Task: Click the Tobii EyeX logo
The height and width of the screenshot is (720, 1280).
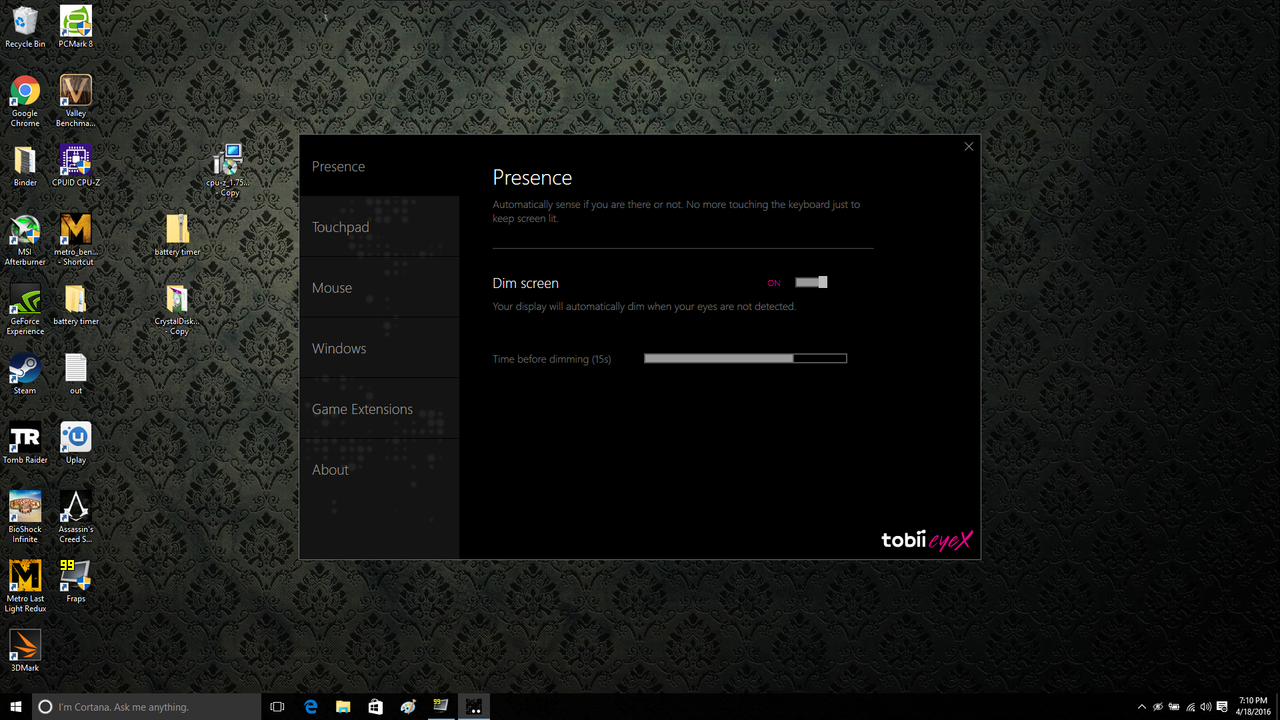Action: click(x=926, y=540)
